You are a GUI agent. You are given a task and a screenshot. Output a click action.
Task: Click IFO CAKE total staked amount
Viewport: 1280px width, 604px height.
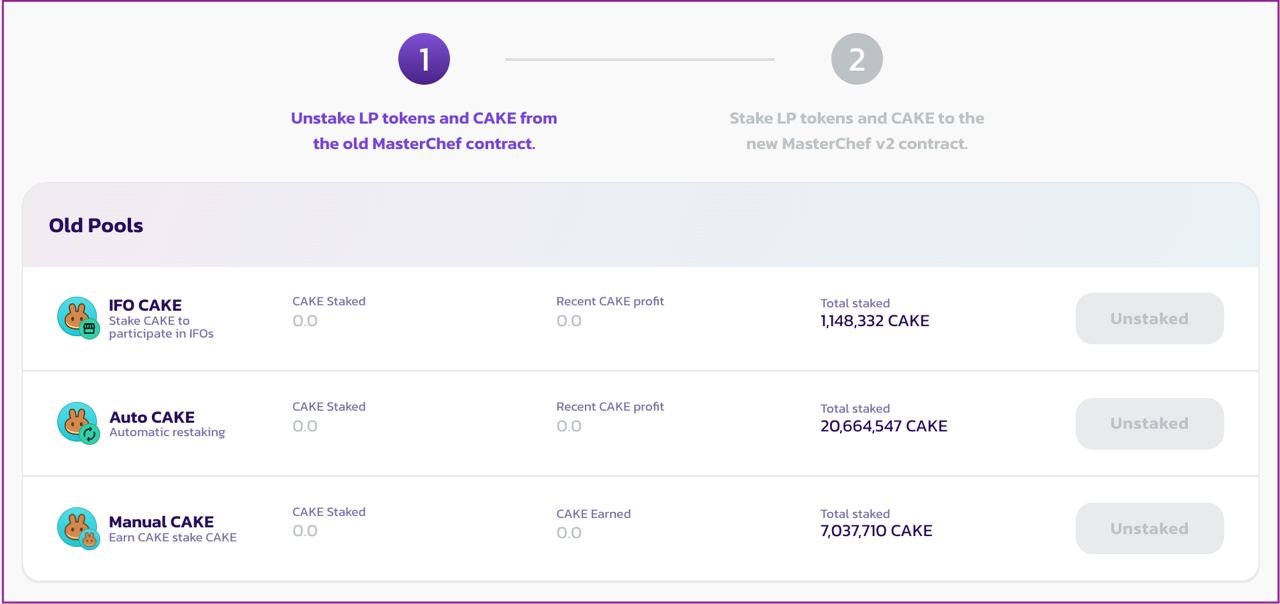(x=875, y=321)
